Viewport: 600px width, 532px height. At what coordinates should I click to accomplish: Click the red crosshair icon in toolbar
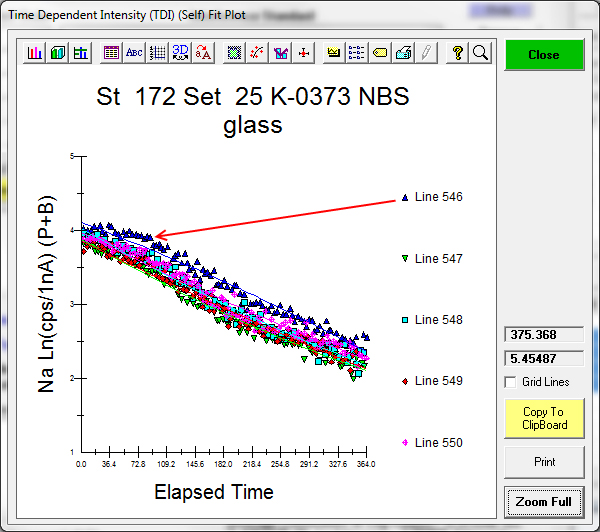click(x=304, y=53)
